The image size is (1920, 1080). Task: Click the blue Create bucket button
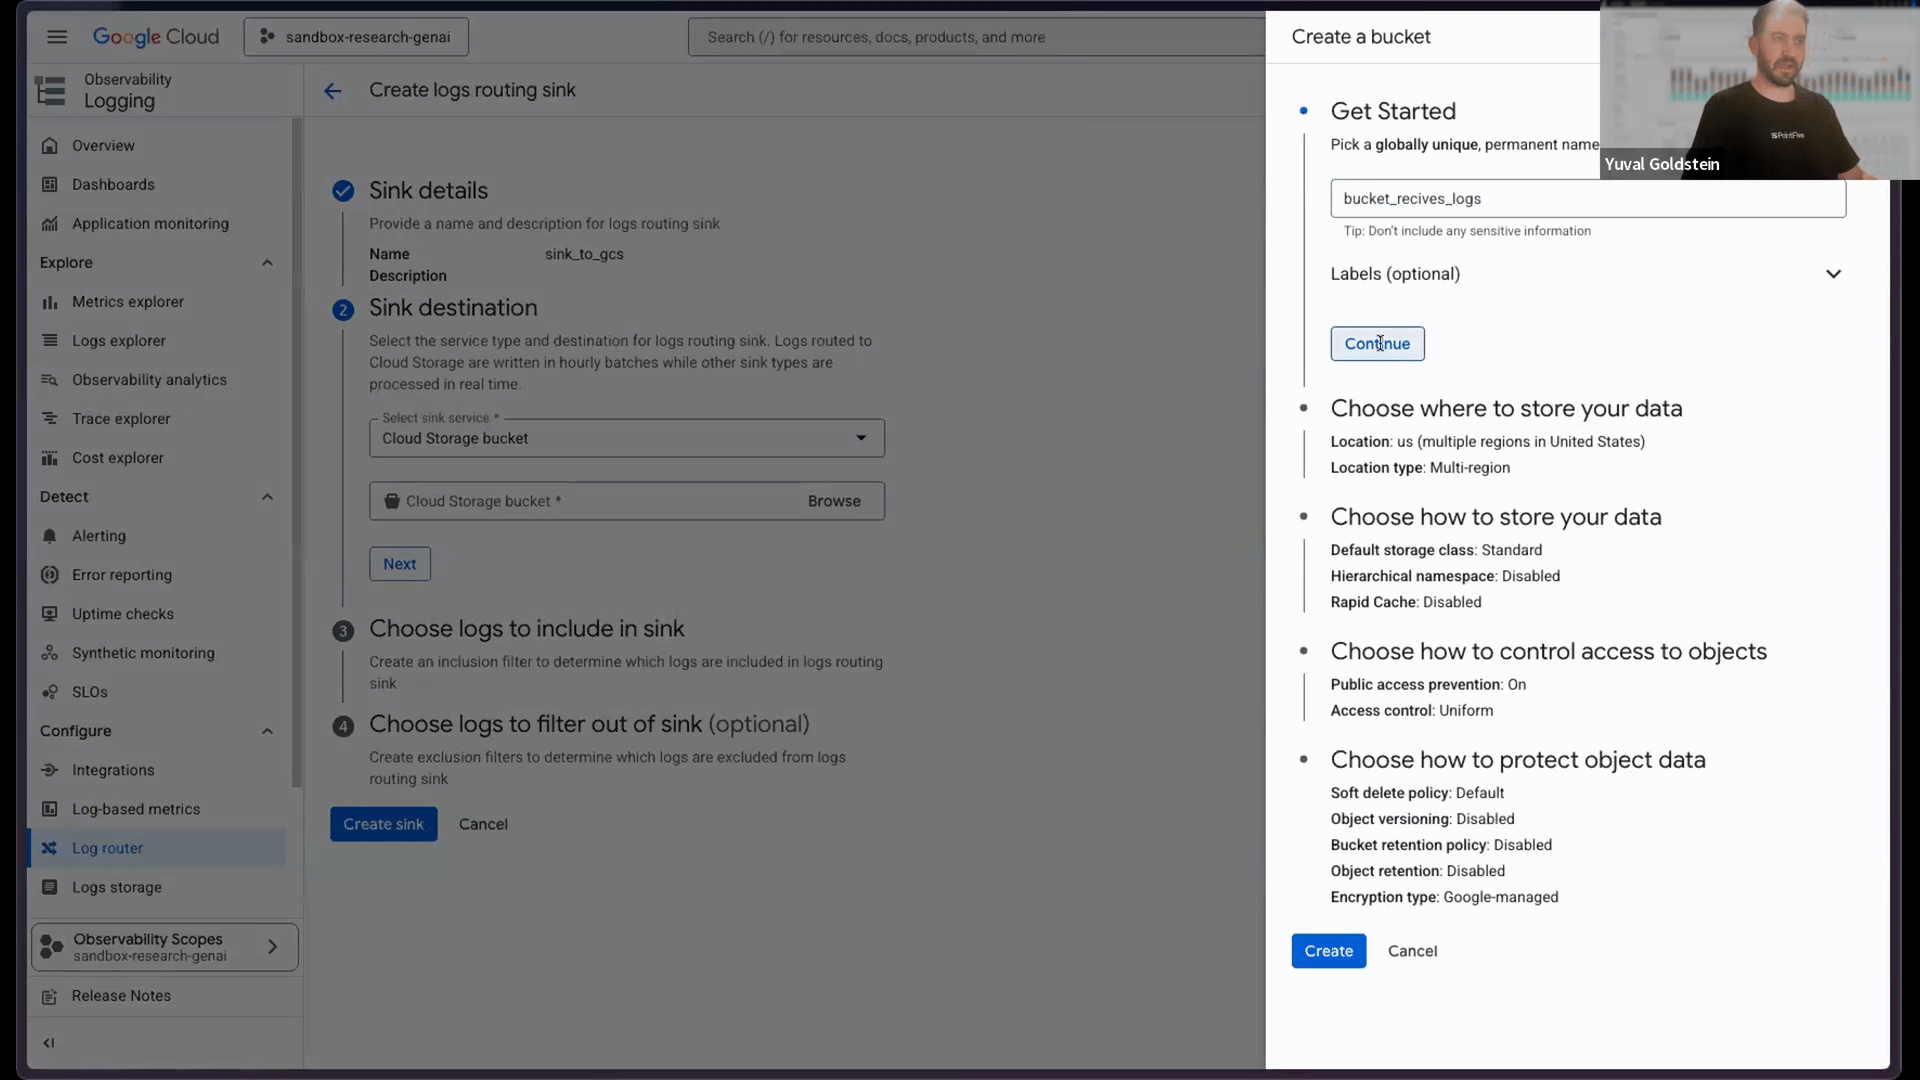pyautogui.click(x=1328, y=951)
